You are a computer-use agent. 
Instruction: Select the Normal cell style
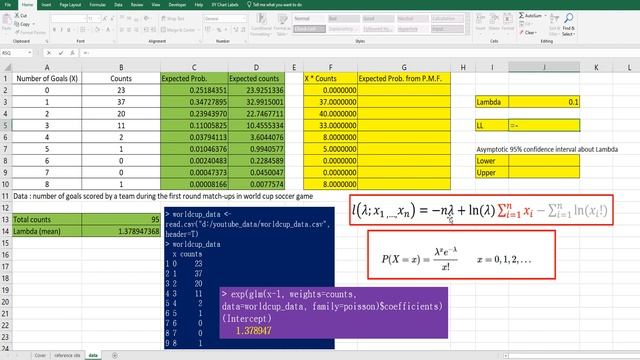coord(309,19)
